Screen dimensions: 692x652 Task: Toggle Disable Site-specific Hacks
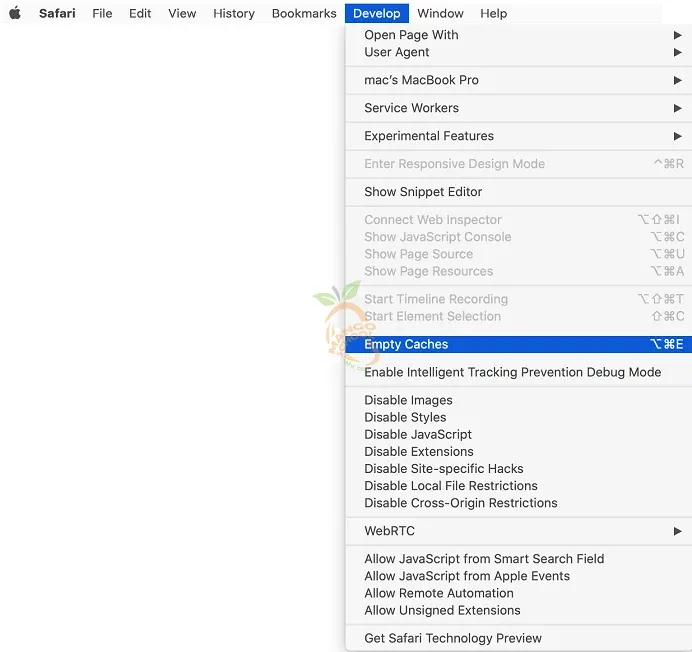pos(519,469)
